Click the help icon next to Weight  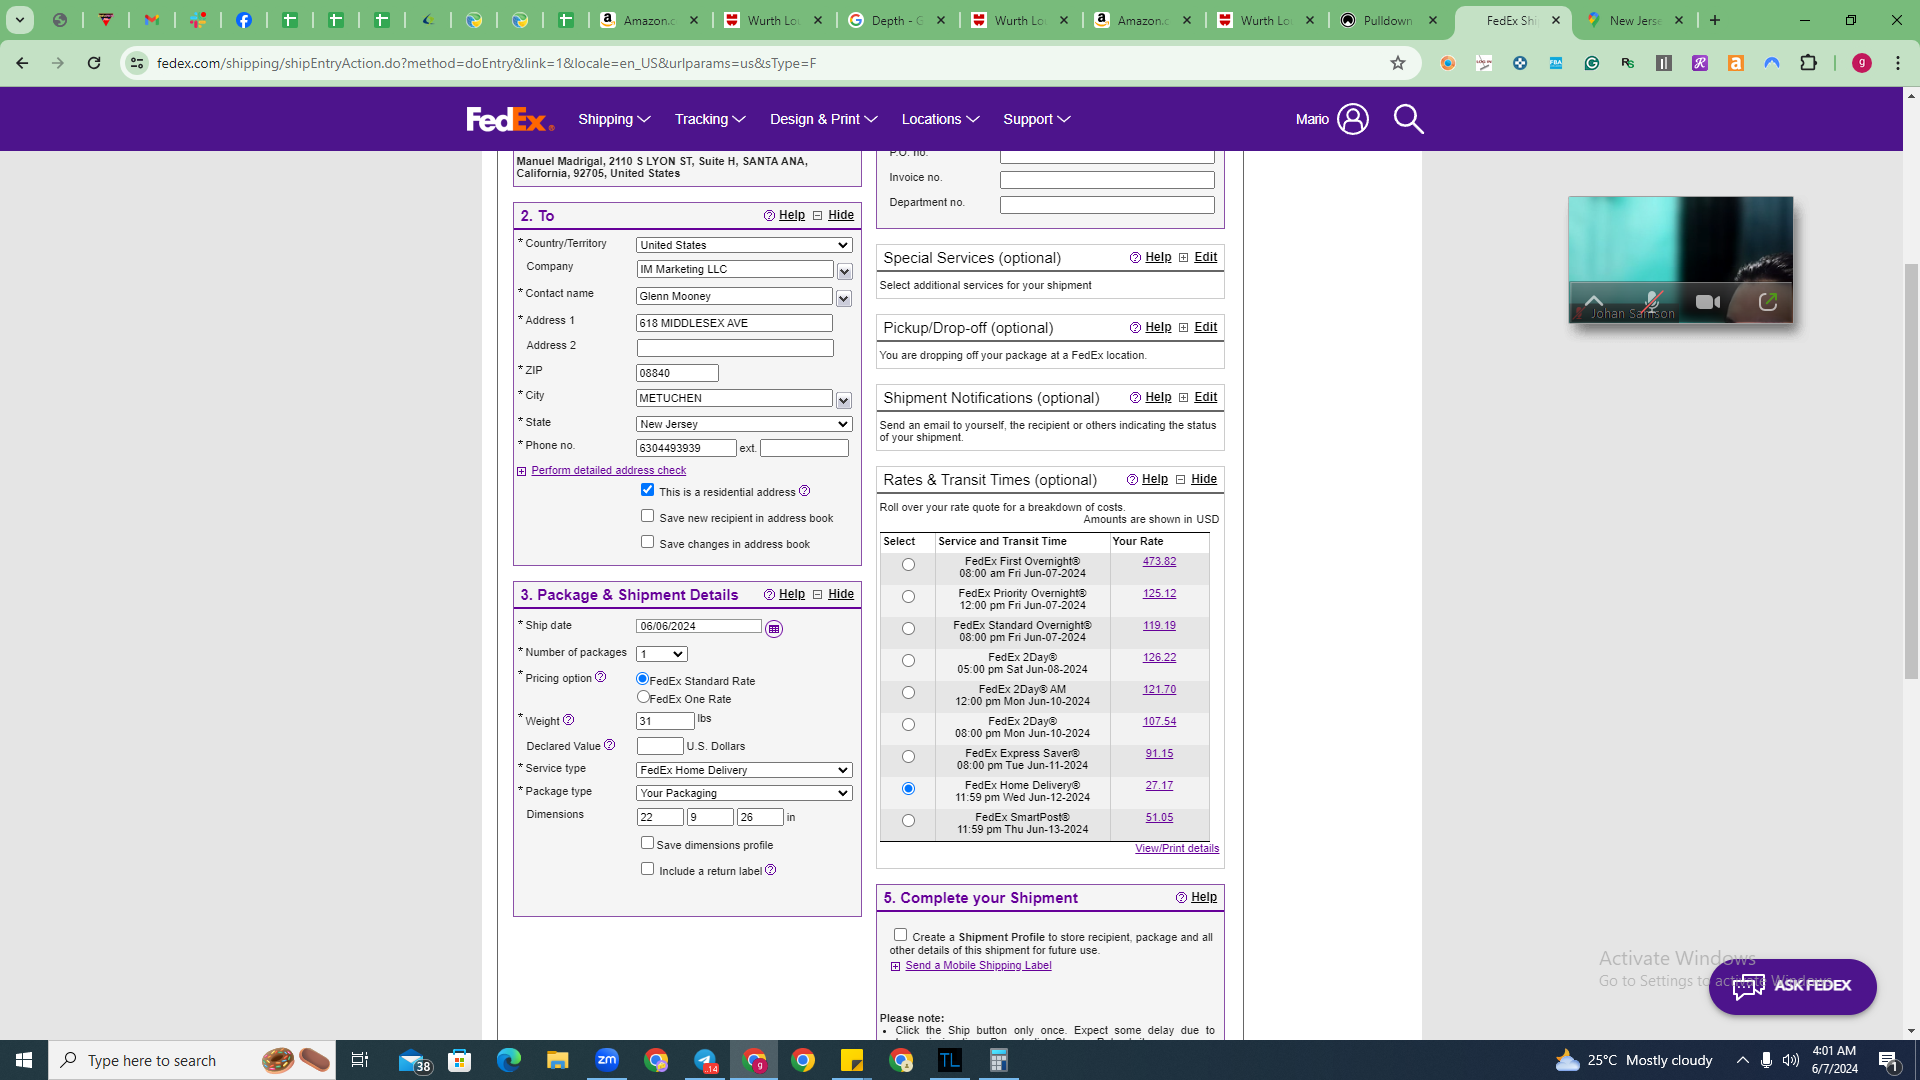(x=568, y=720)
